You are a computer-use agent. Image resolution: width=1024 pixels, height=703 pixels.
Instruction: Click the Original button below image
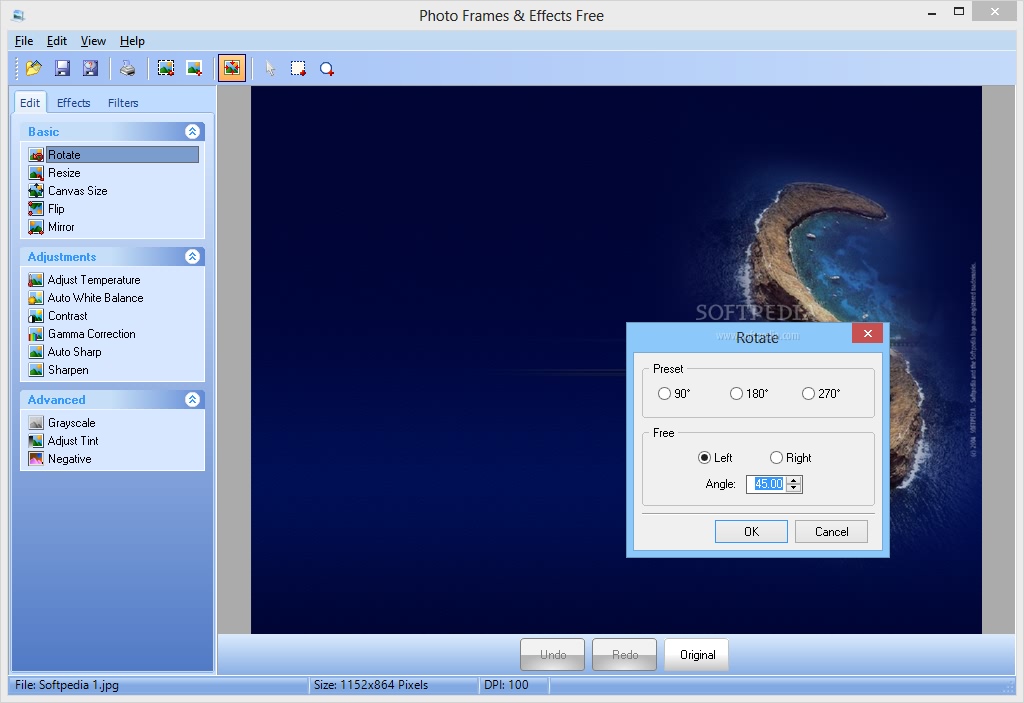pyautogui.click(x=697, y=655)
